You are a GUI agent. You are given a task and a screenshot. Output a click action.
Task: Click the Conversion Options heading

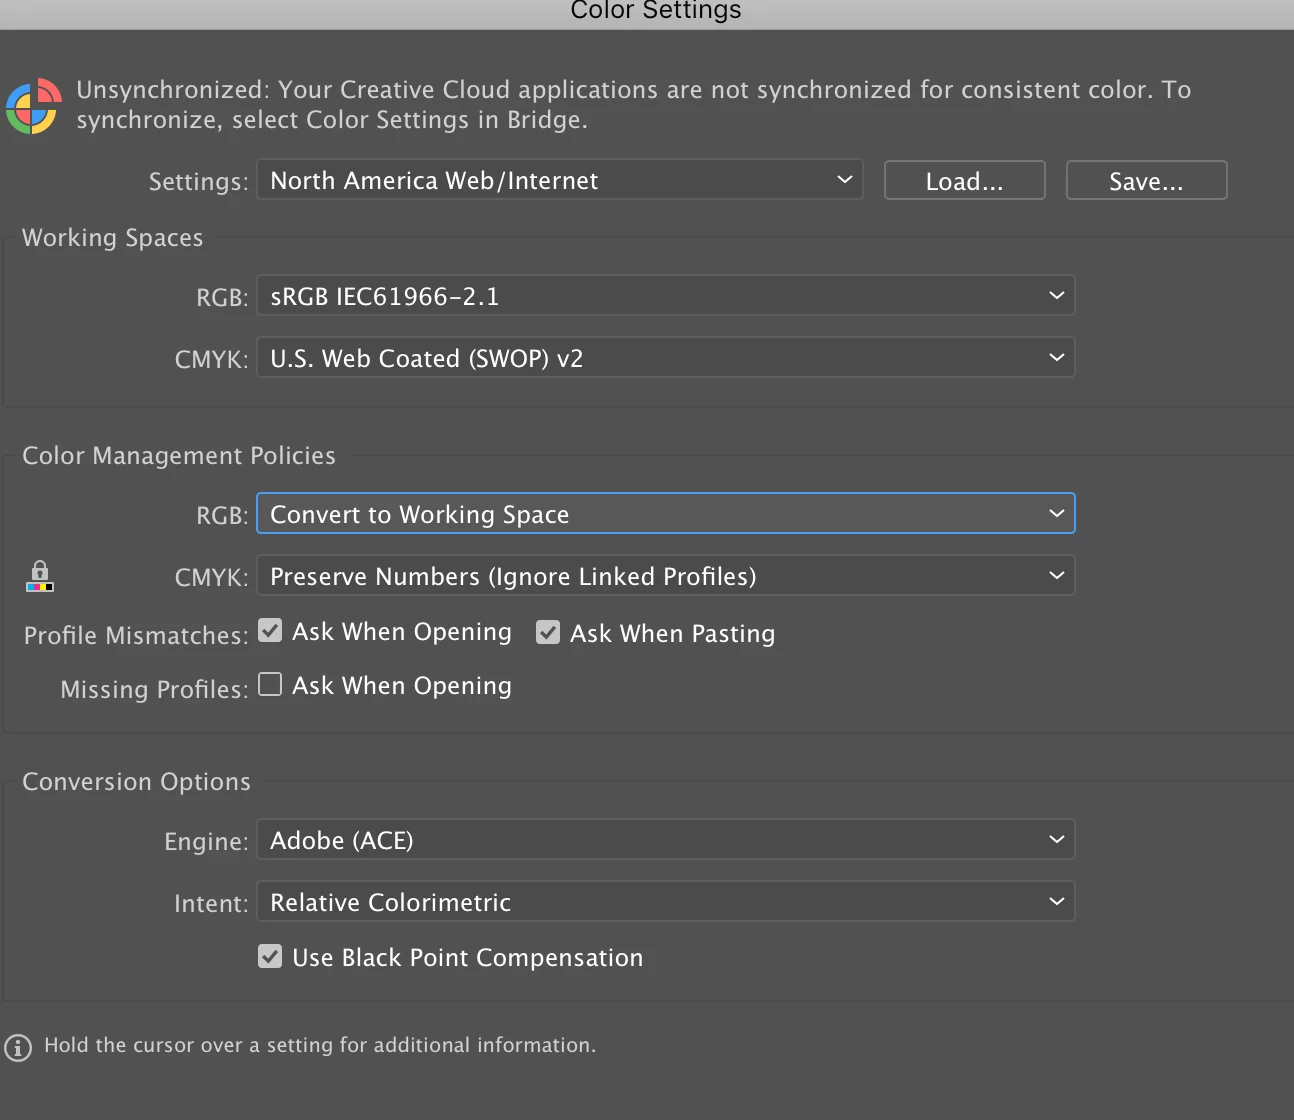[x=137, y=782]
